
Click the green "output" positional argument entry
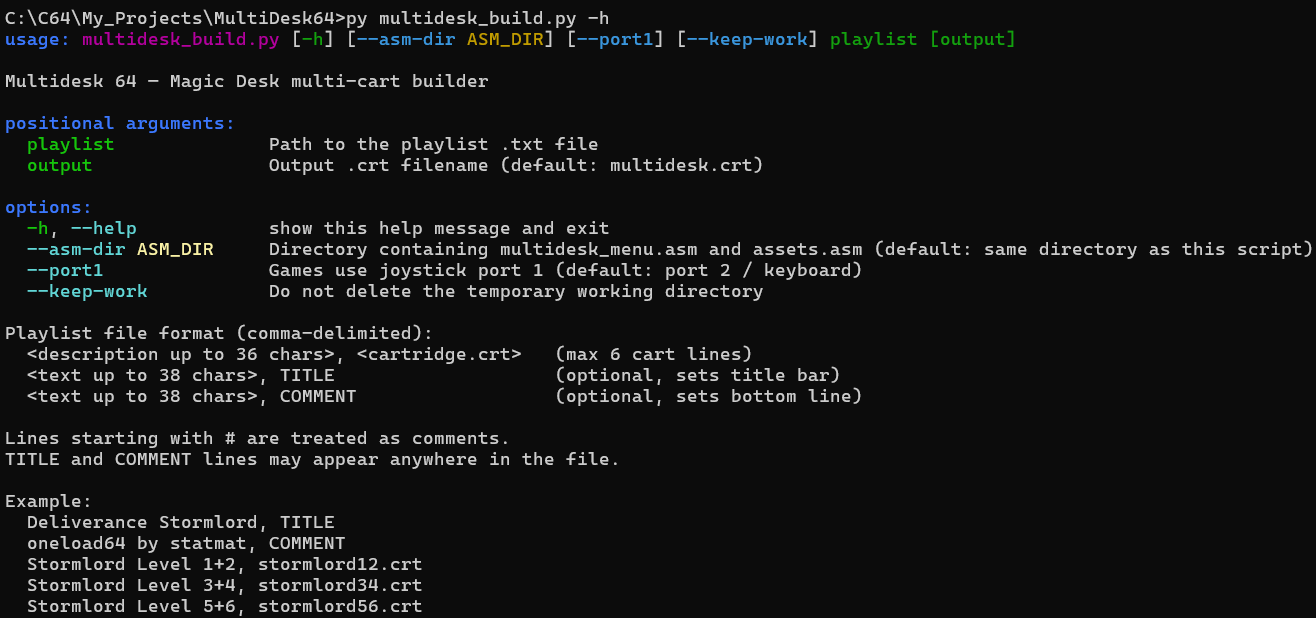pos(59,165)
